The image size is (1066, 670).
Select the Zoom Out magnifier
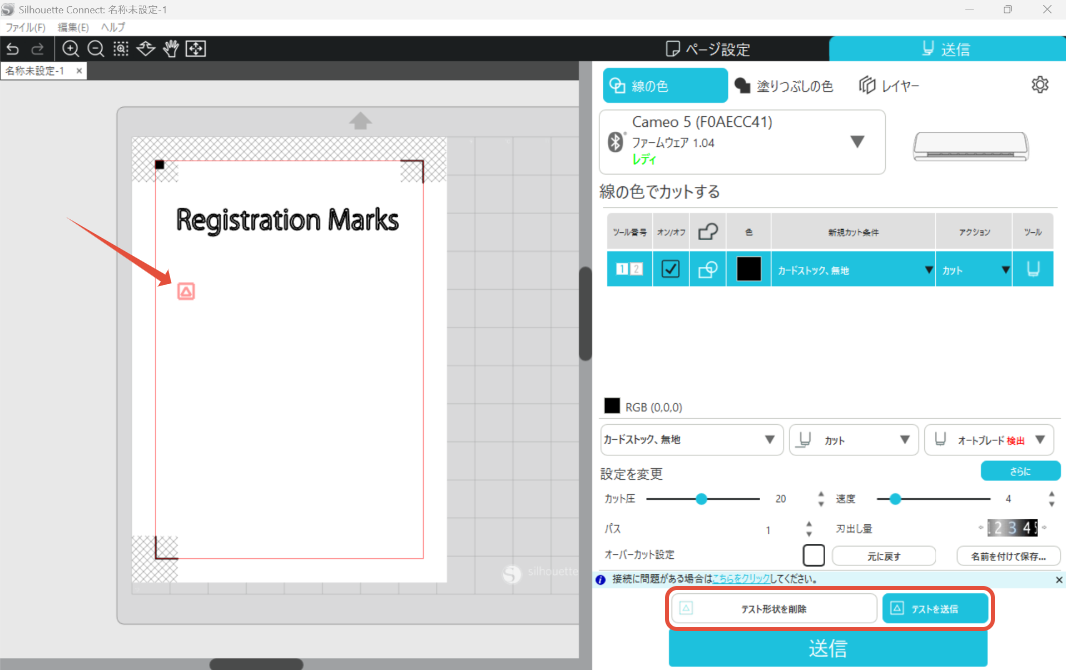click(x=96, y=49)
